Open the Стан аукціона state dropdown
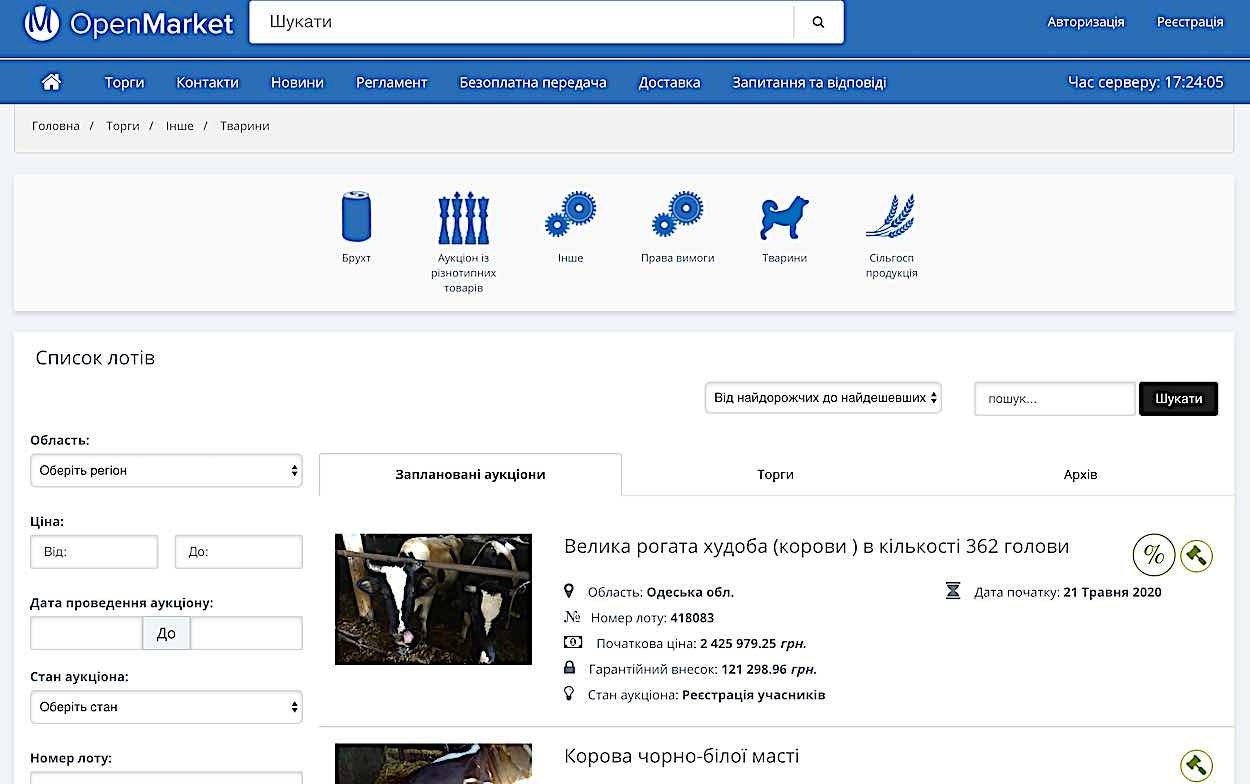 point(166,707)
